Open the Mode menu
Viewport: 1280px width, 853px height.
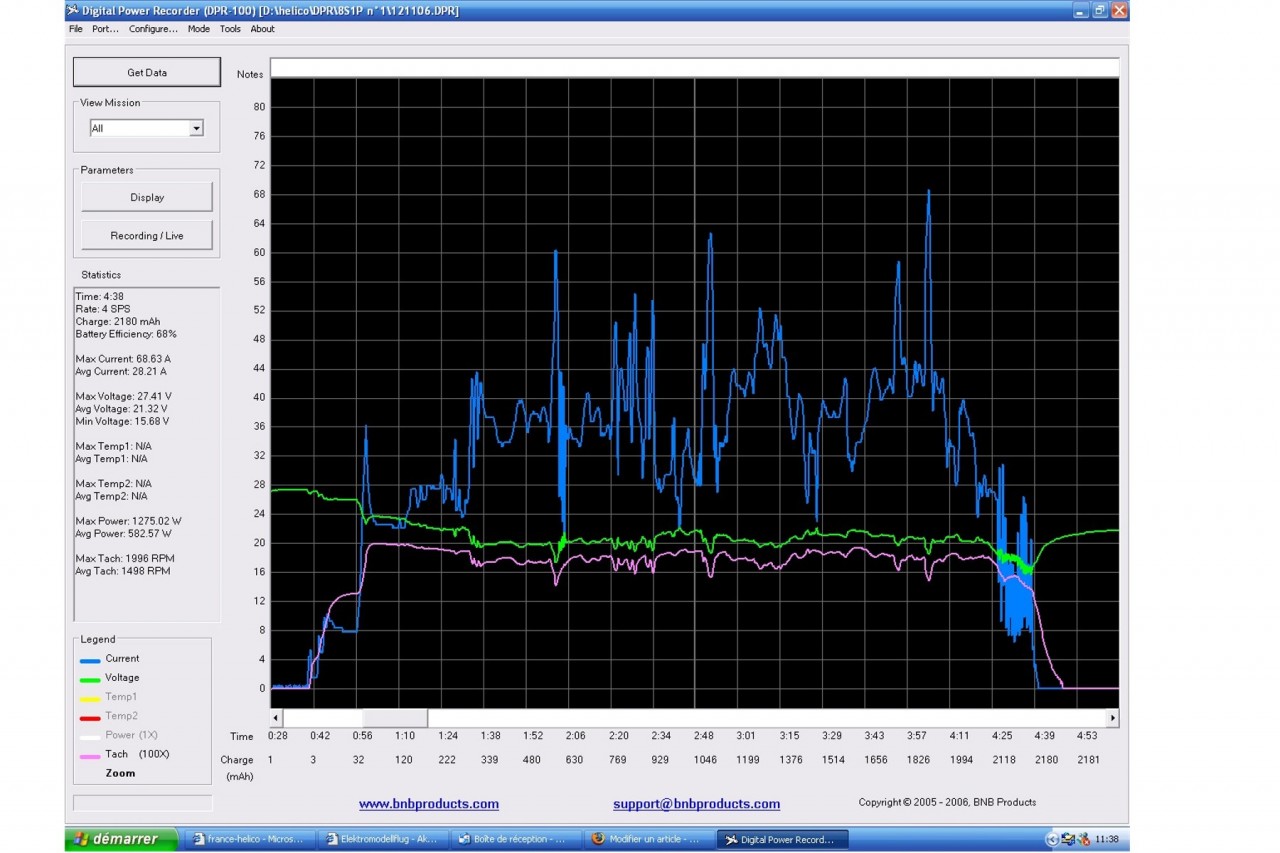pos(199,29)
